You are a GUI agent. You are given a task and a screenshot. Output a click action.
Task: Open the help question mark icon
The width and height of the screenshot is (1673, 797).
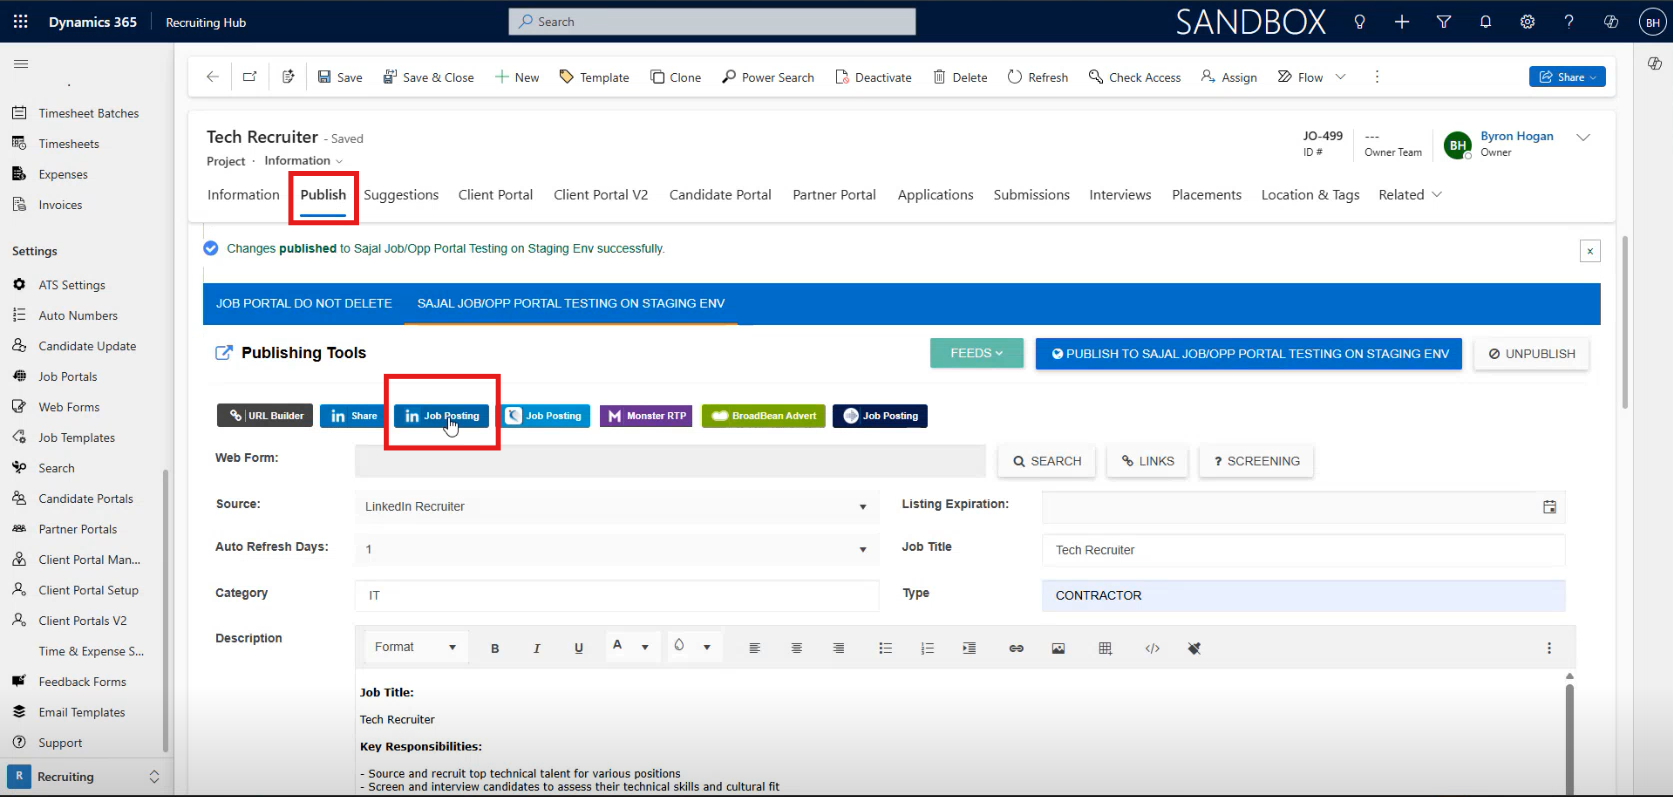pyautogui.click(x=1569, y=22)
